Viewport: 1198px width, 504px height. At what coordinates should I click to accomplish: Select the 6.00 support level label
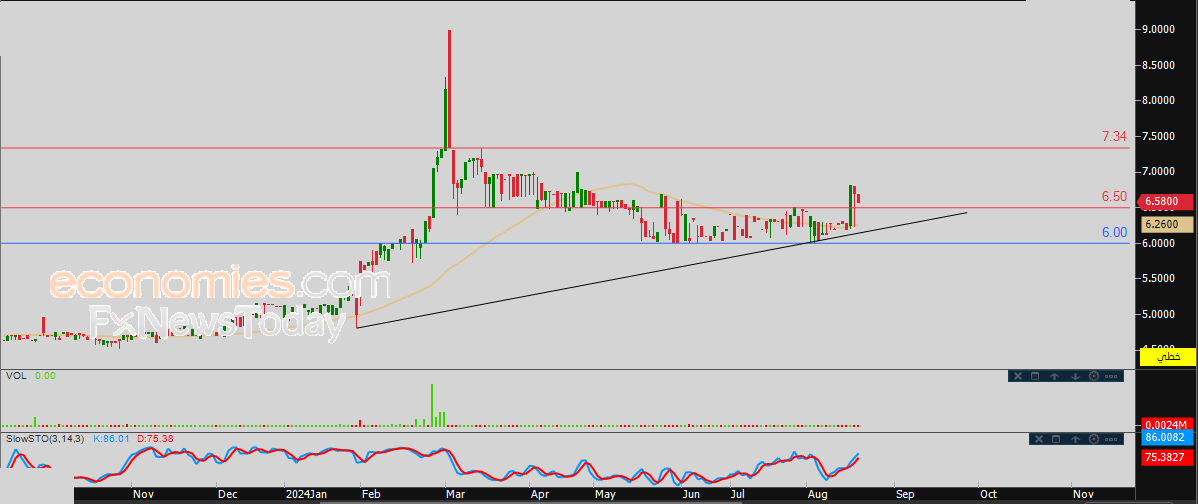[1114, 233]
